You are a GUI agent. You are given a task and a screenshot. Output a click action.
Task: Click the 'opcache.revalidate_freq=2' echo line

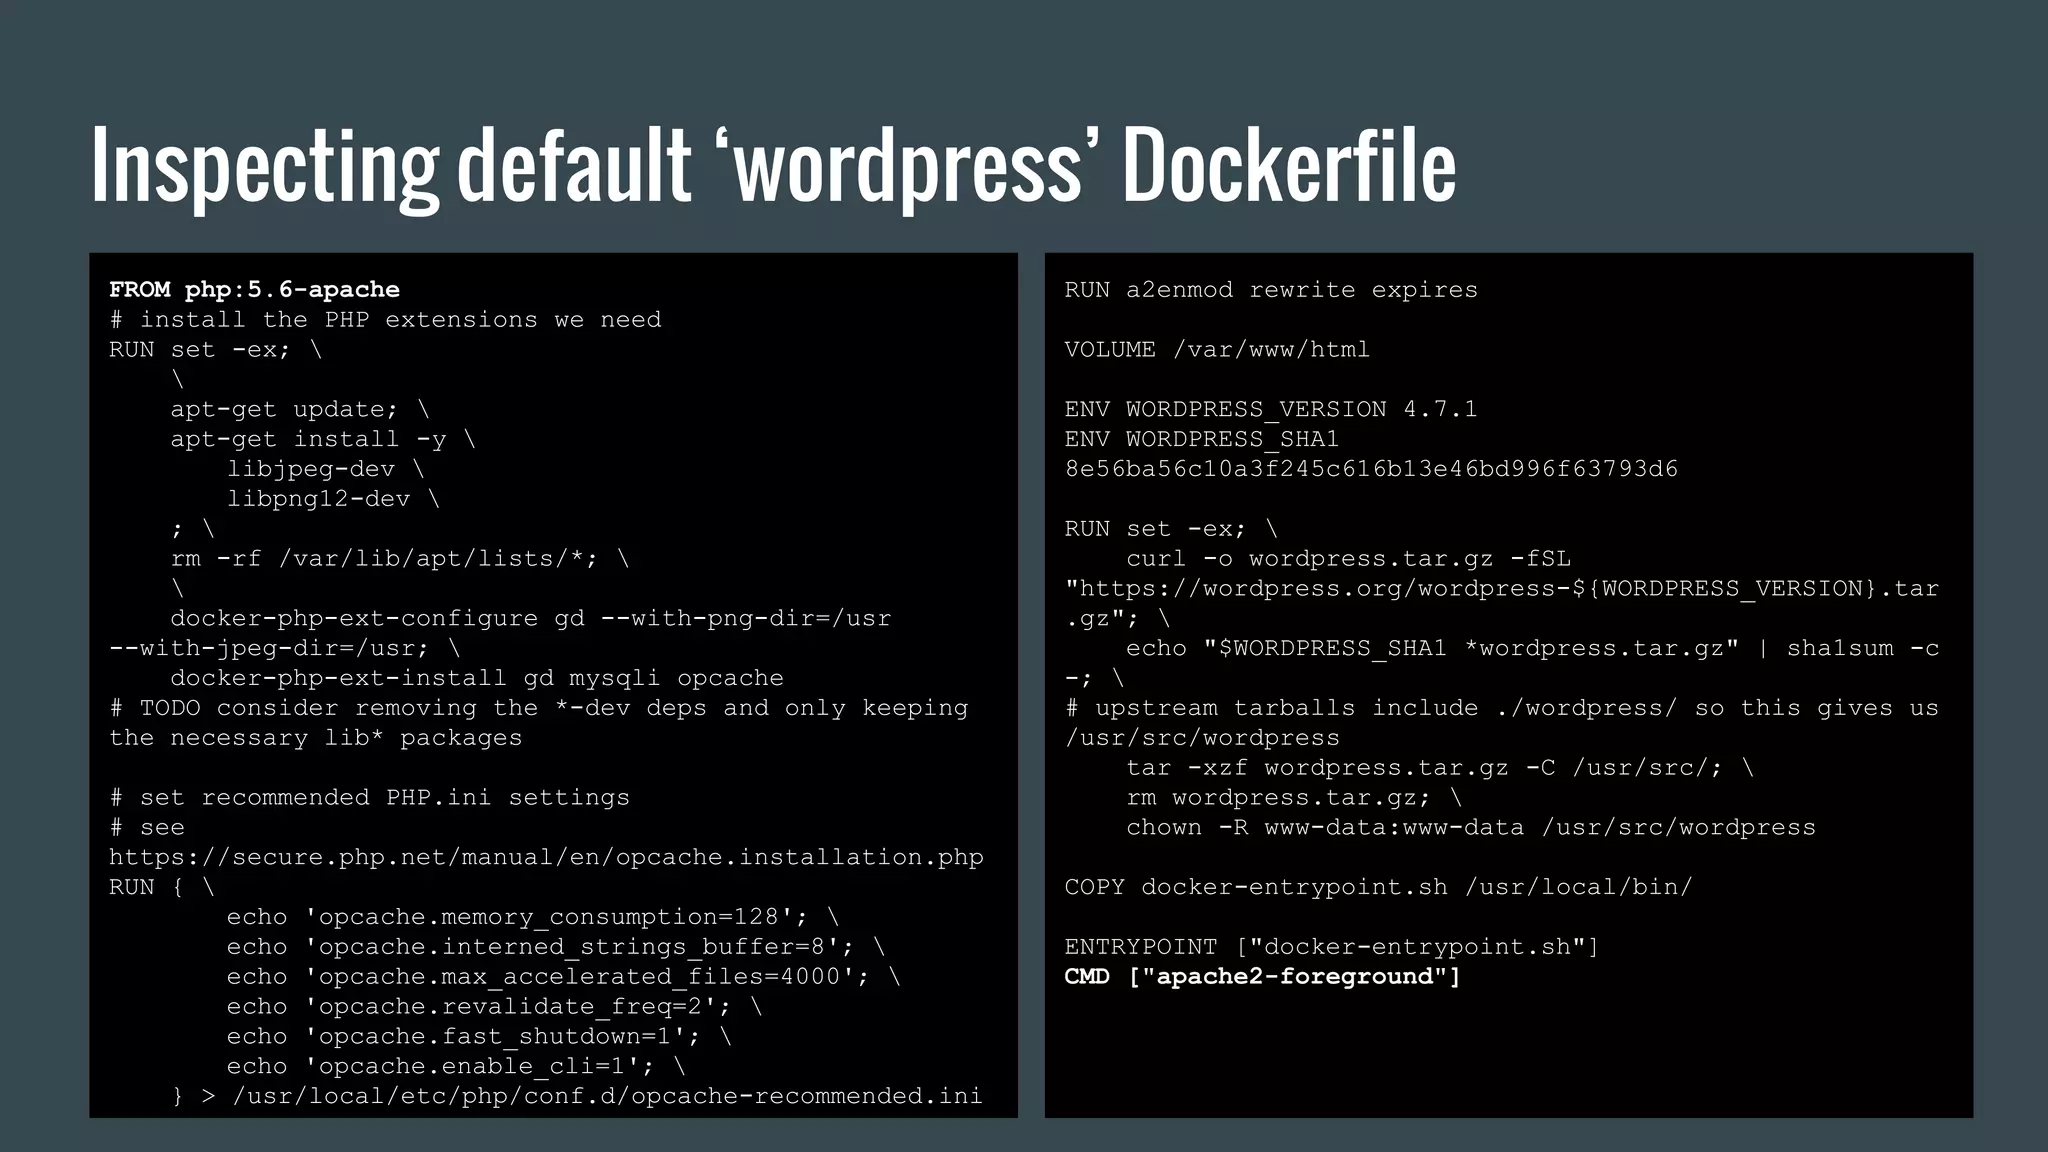494,1007
